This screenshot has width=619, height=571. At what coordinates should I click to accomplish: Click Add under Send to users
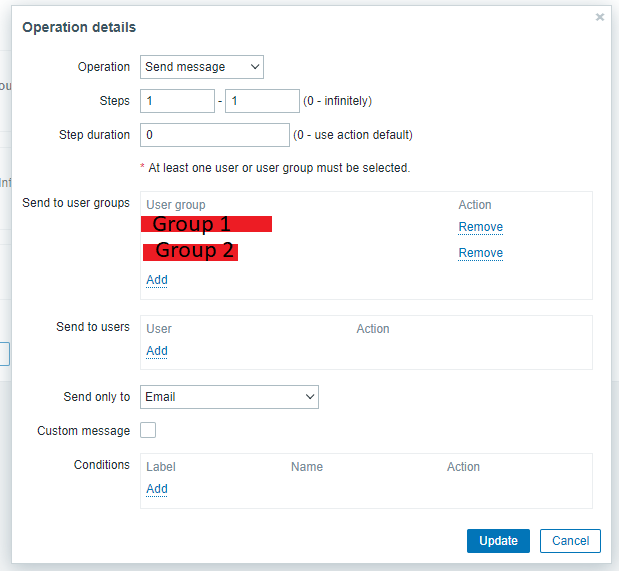(x=157, y=351)
